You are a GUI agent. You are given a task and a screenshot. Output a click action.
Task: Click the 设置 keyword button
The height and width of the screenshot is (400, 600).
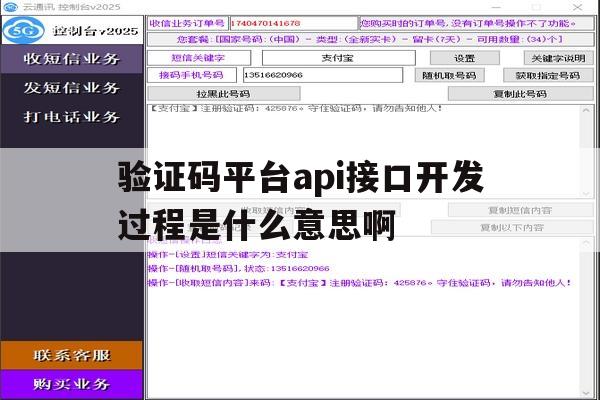pyautogui.click(x=465, y=58)
